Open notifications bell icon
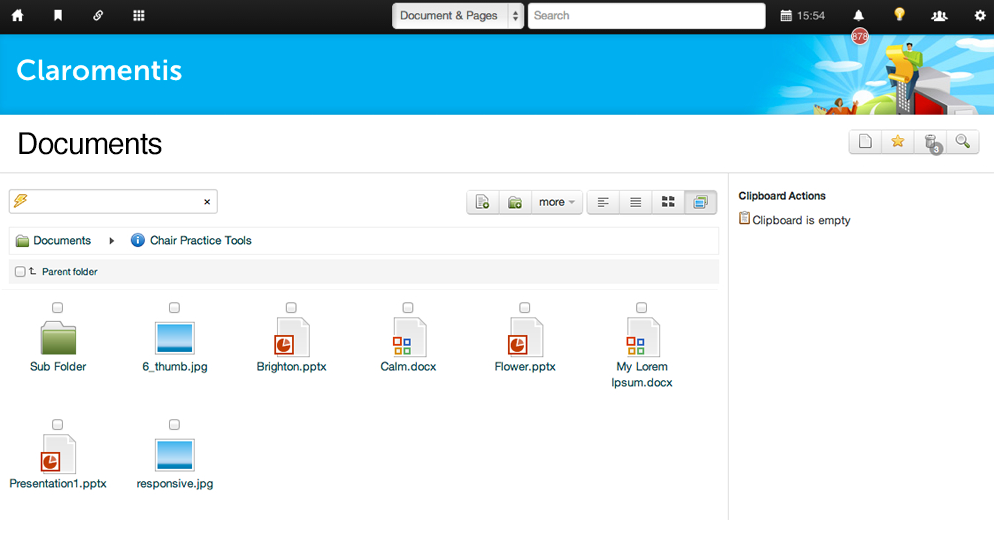Screen dimensions: 994x546 [x=858, y=15]
